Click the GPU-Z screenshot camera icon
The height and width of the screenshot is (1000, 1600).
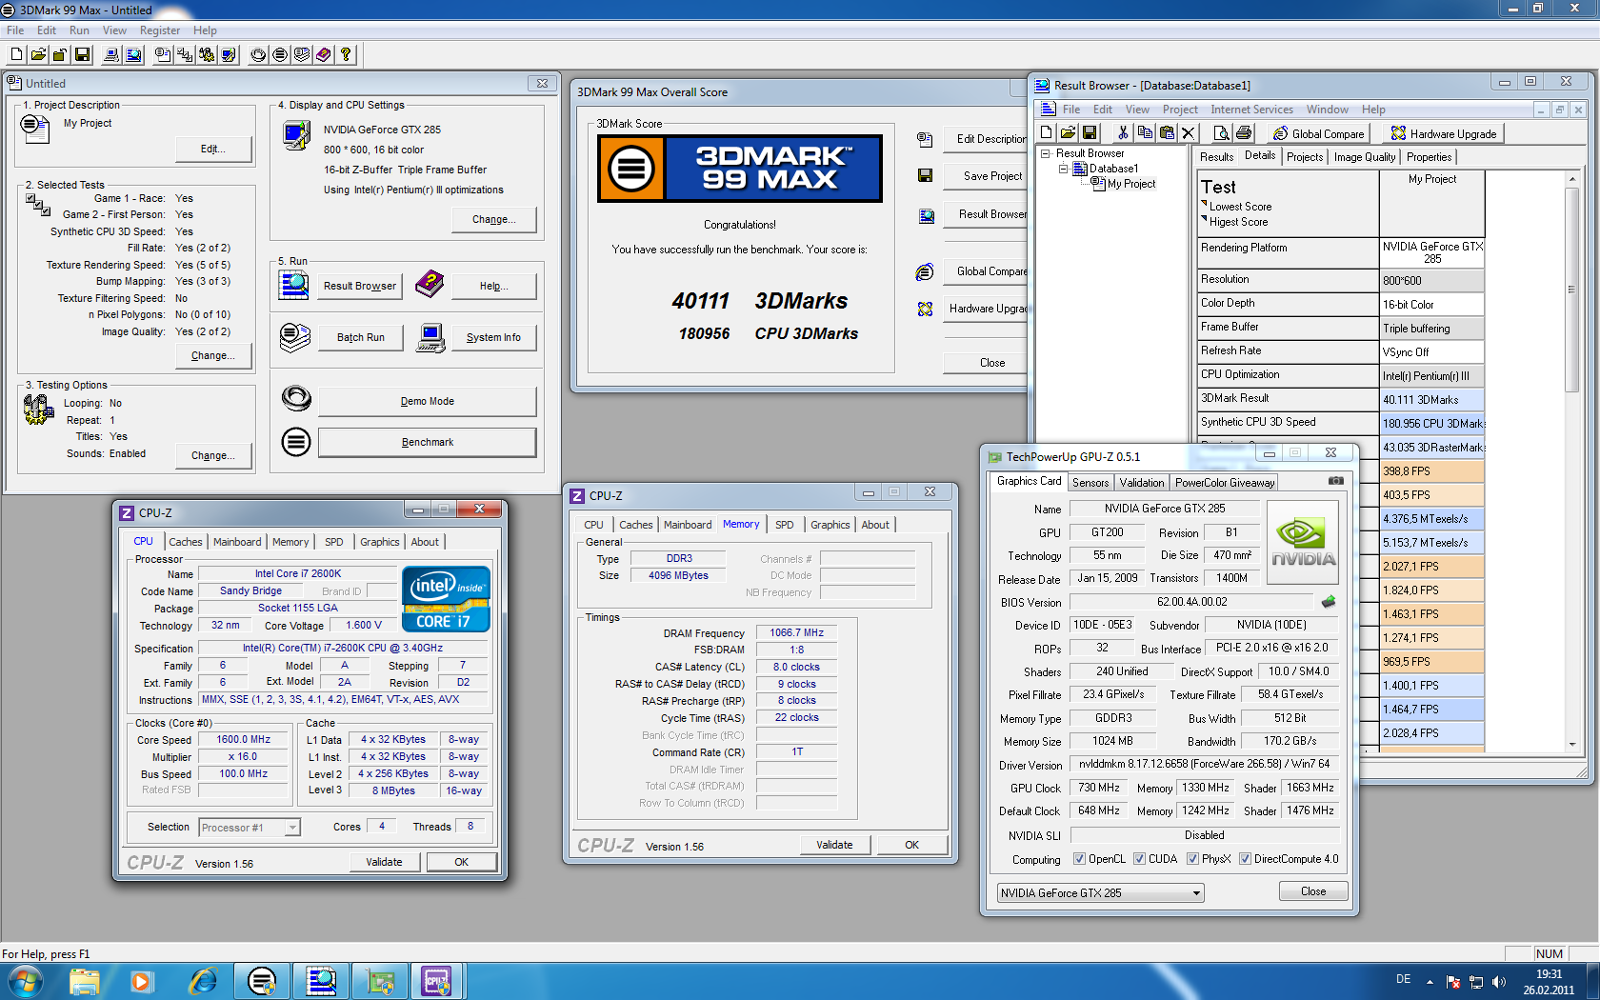1336,481
